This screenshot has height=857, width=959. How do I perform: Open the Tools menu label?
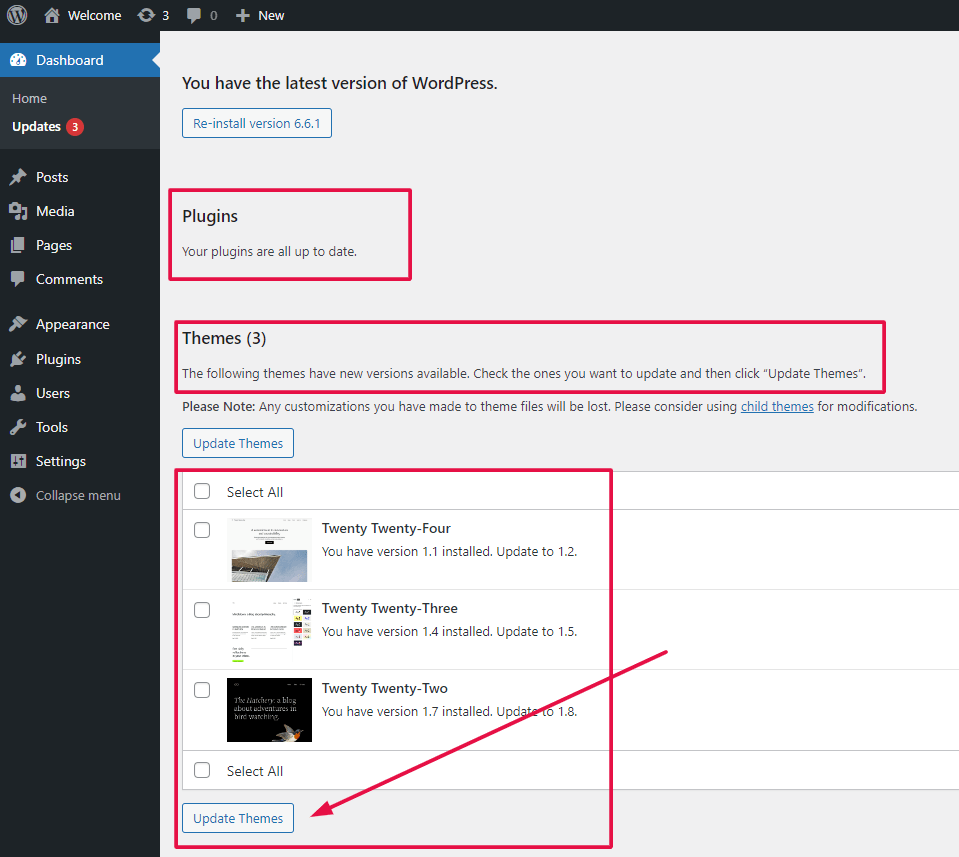point(51,427)
